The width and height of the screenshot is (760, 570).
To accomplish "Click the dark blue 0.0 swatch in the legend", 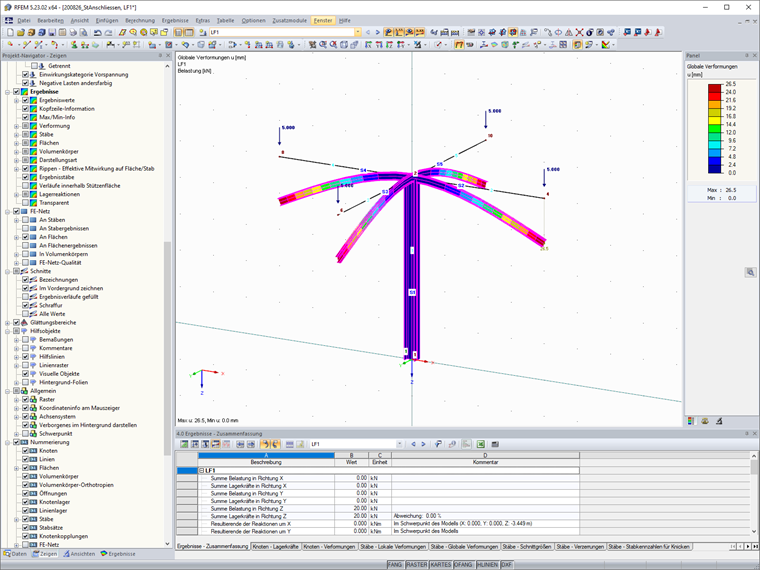I will pyautogui.click(x=714, y=169).
